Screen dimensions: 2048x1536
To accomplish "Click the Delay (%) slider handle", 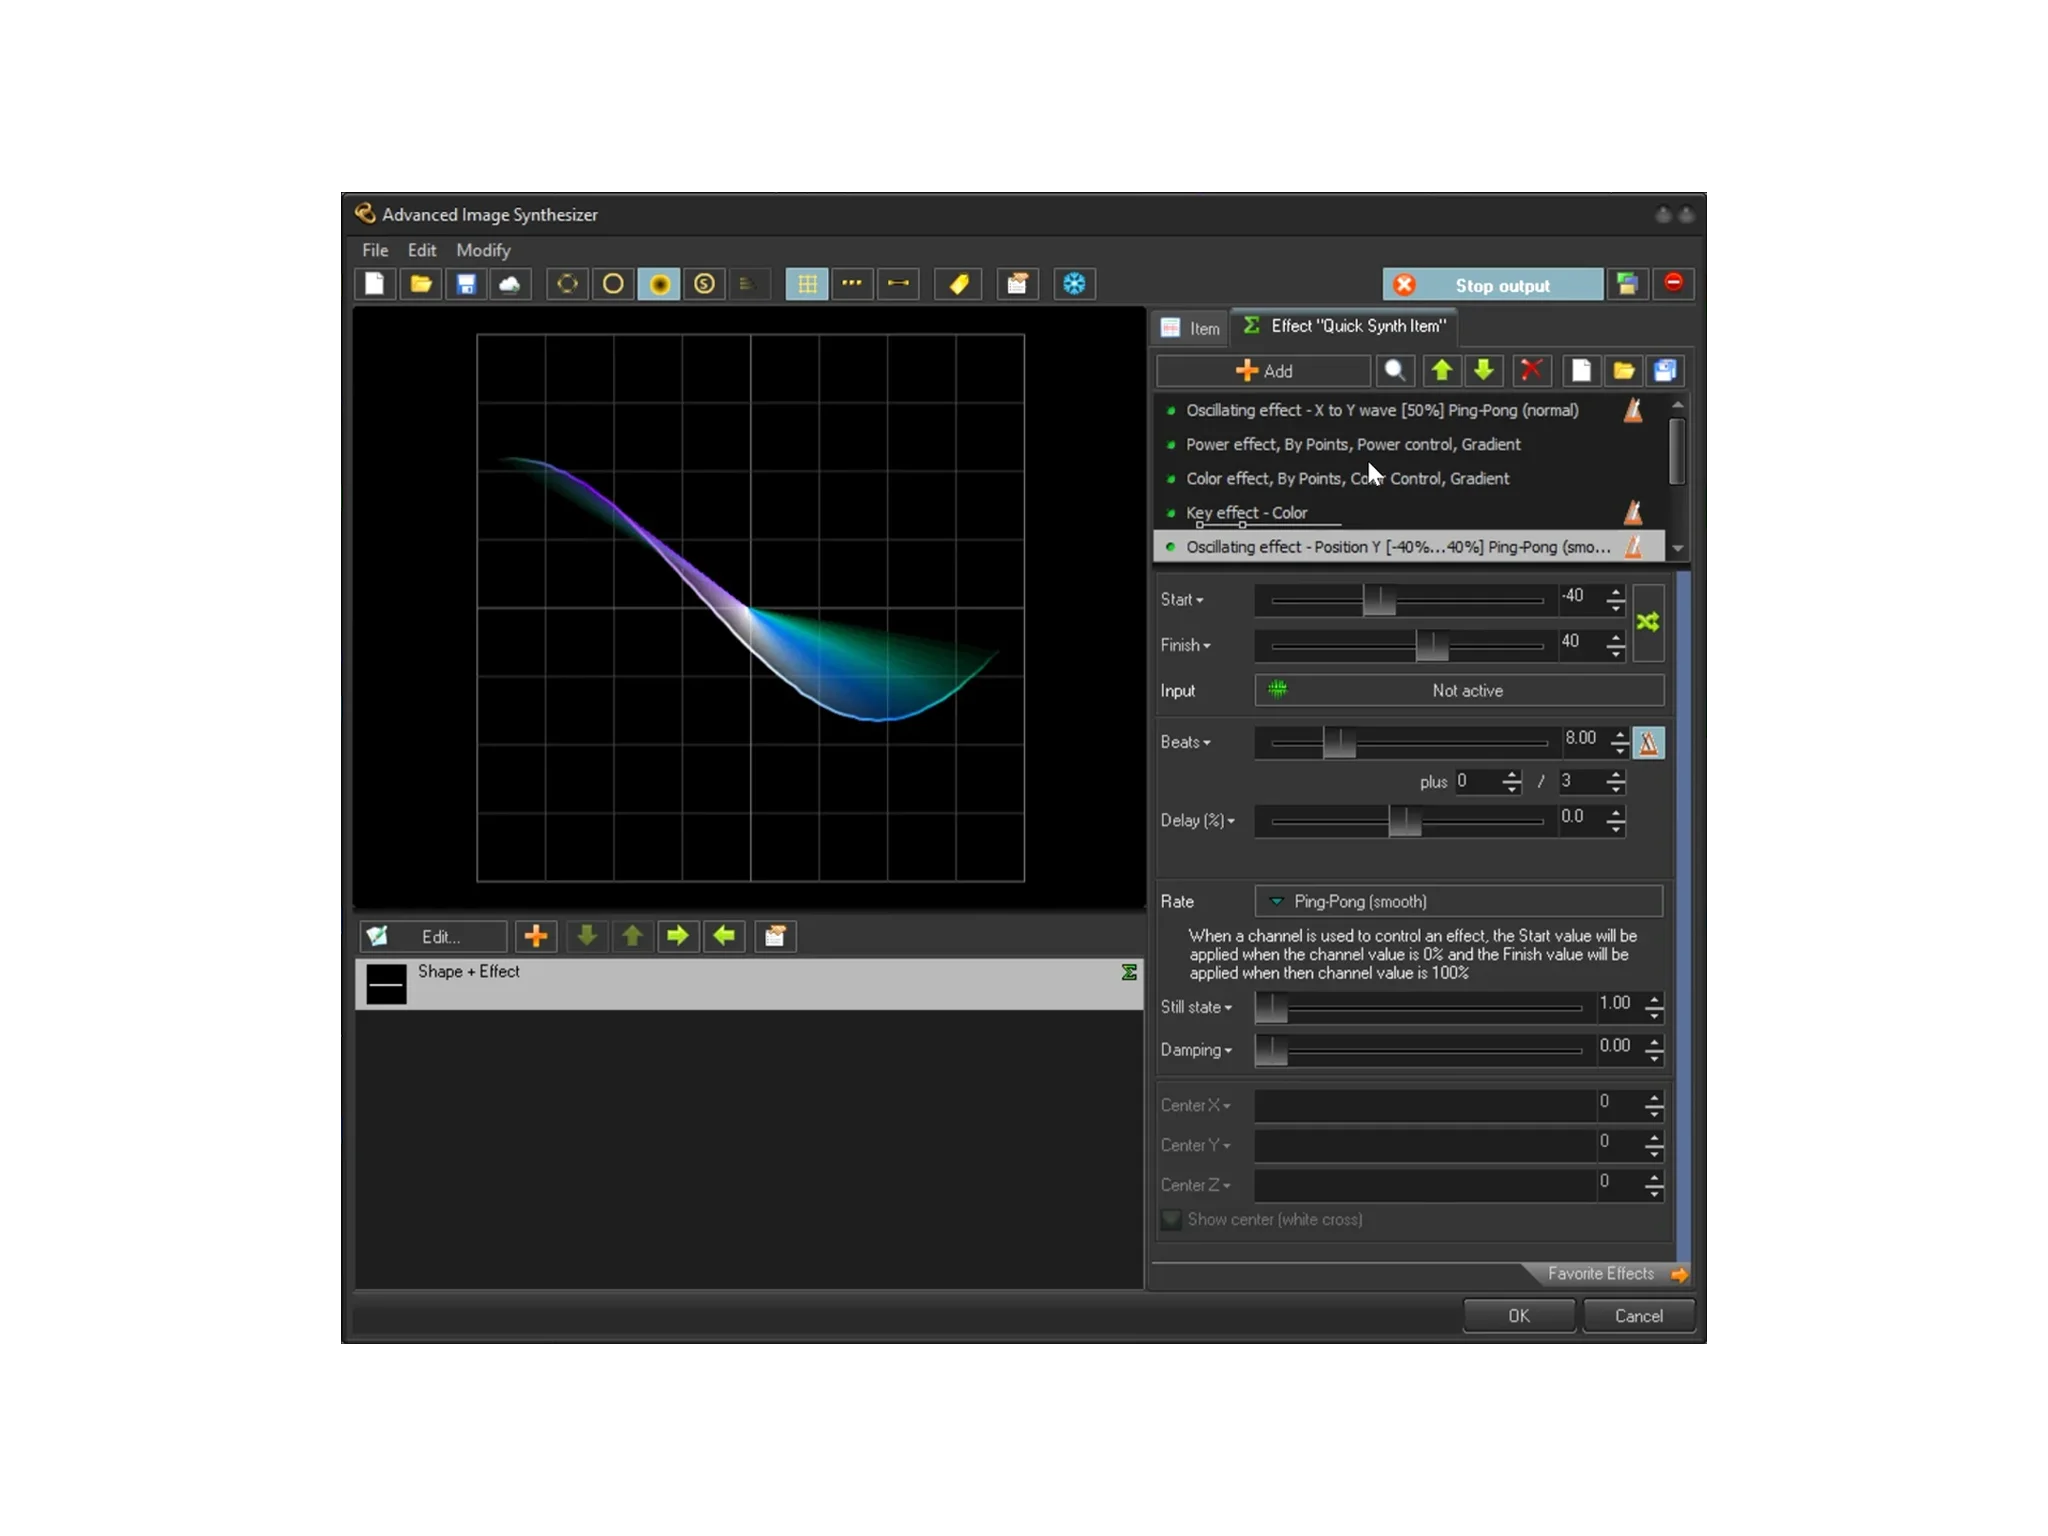I will coord(1404,821).
